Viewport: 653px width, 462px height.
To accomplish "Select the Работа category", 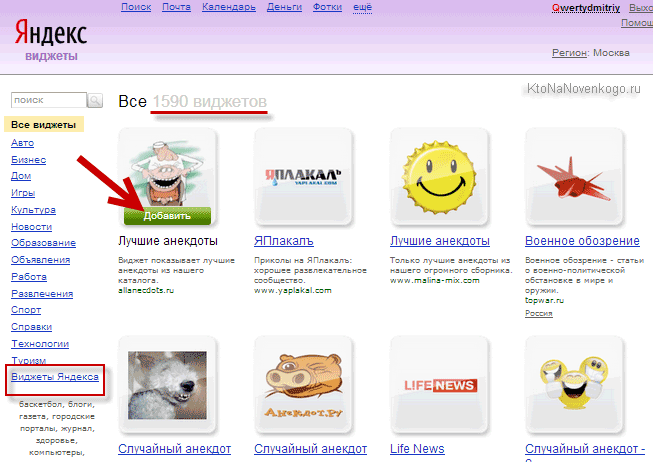I will pos(29,277).
